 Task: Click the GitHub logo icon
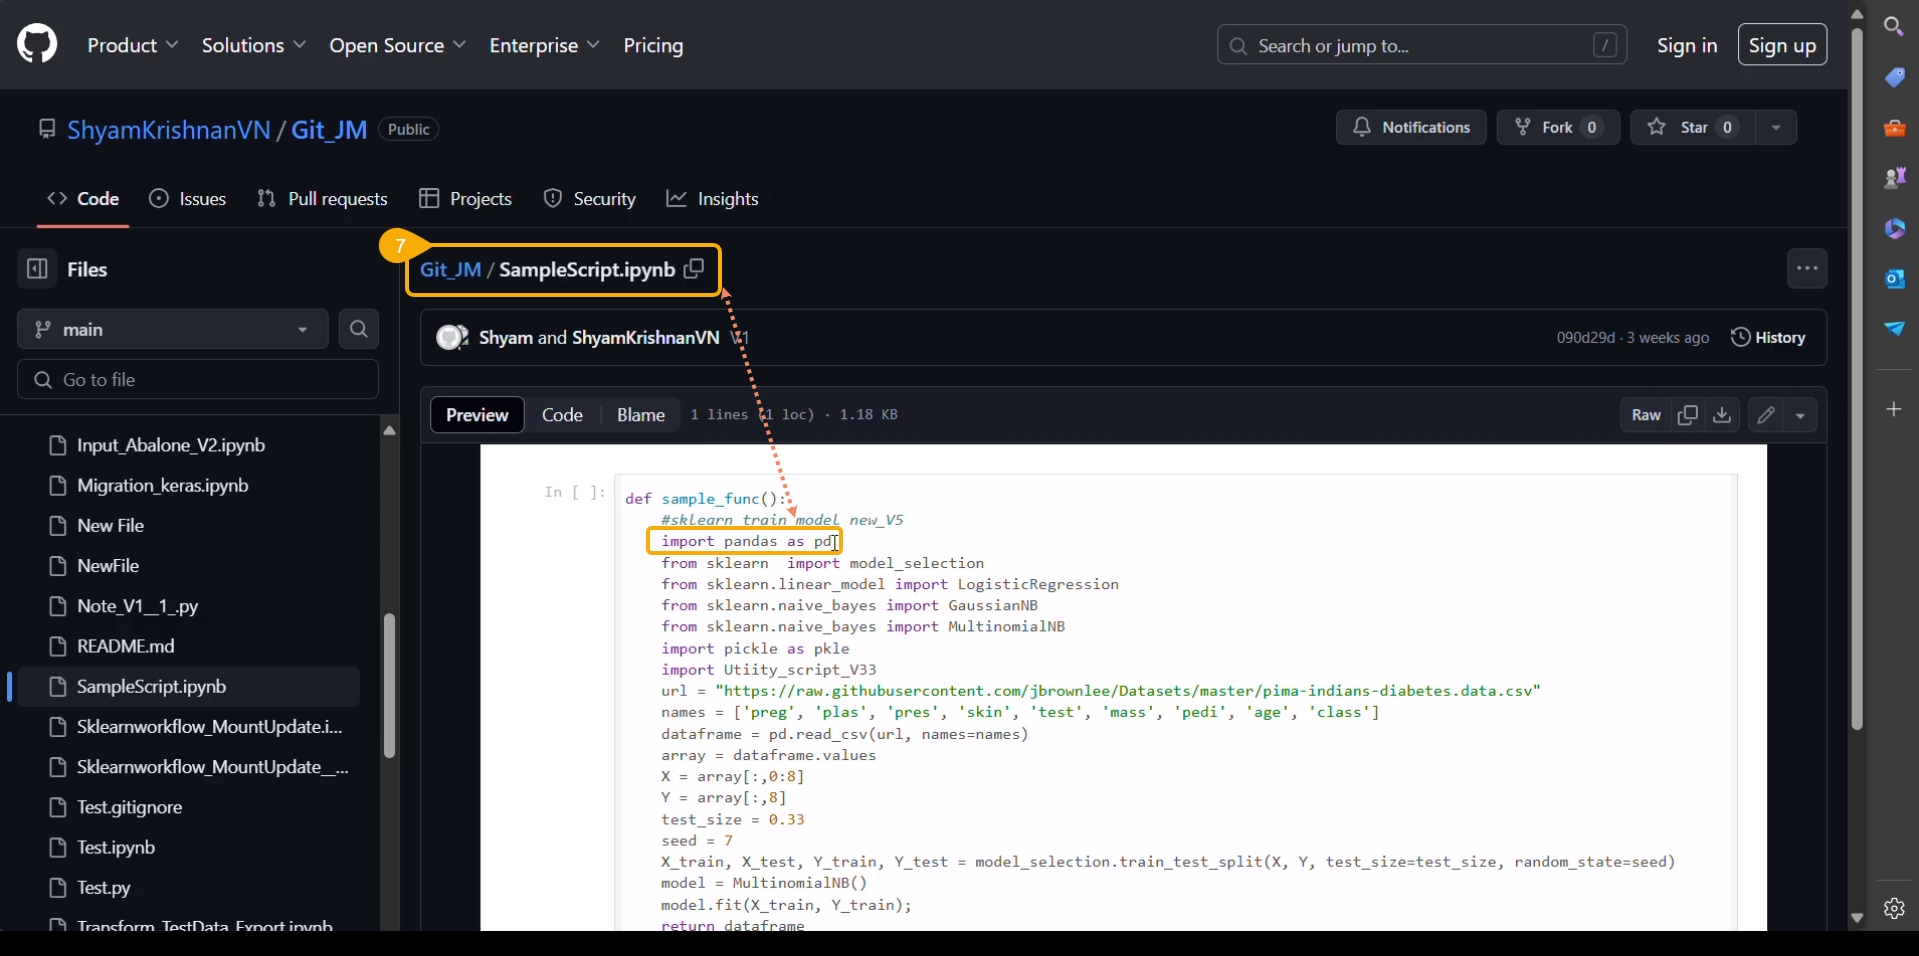[x=37, y=45]
